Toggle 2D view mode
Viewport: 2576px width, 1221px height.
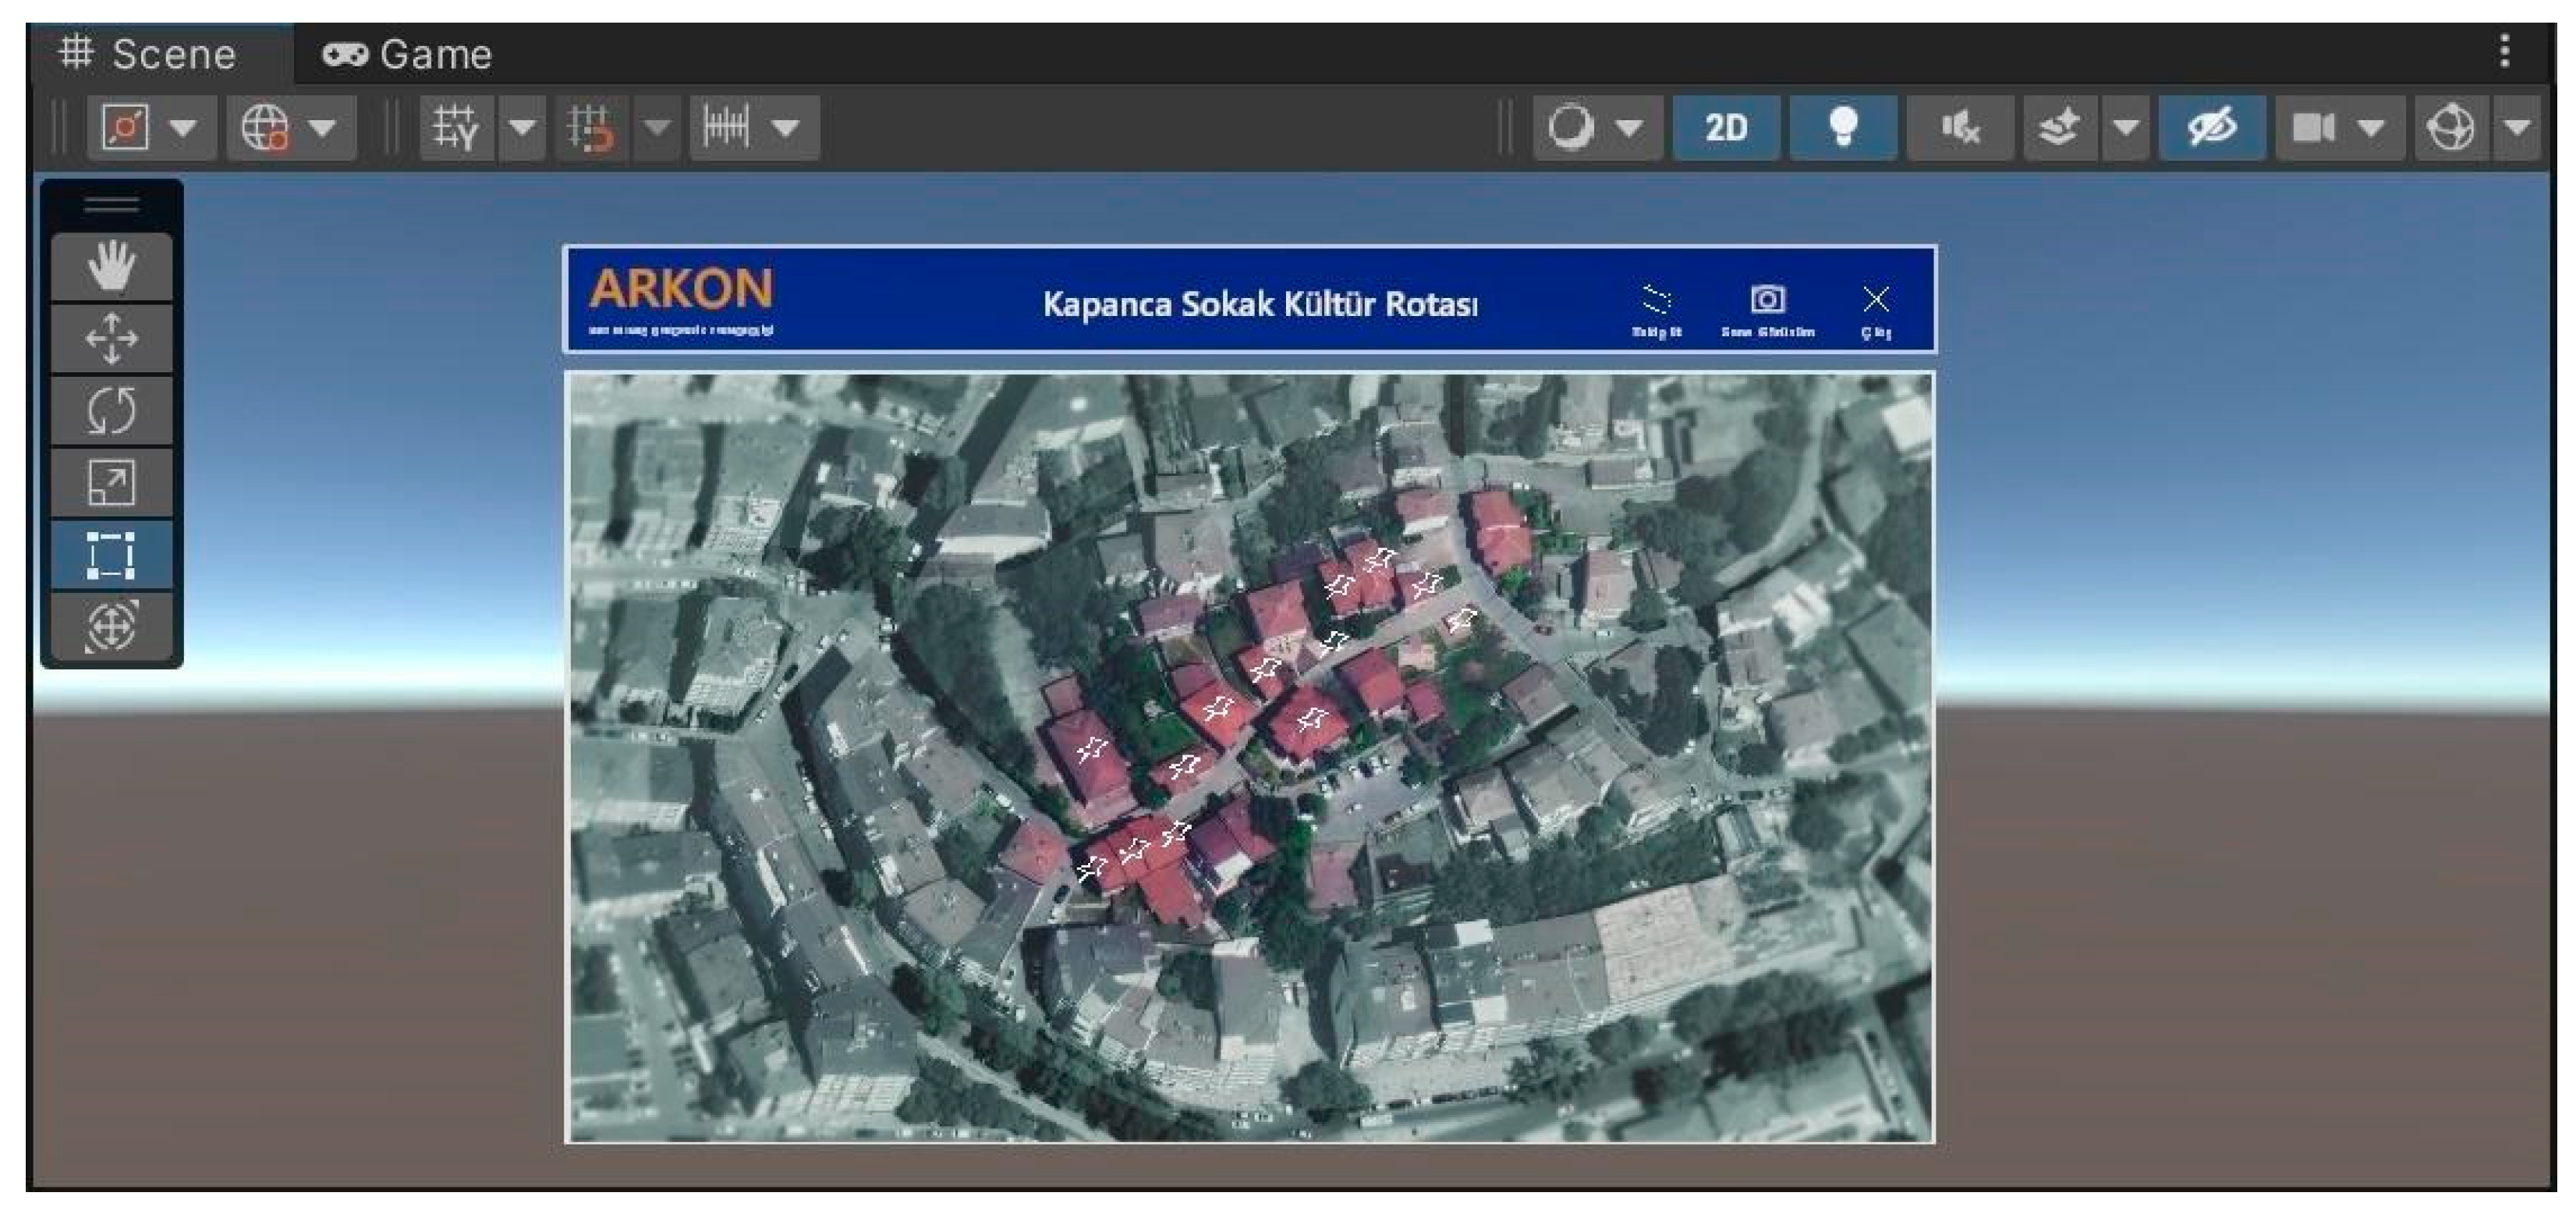tap(1725, 128)
